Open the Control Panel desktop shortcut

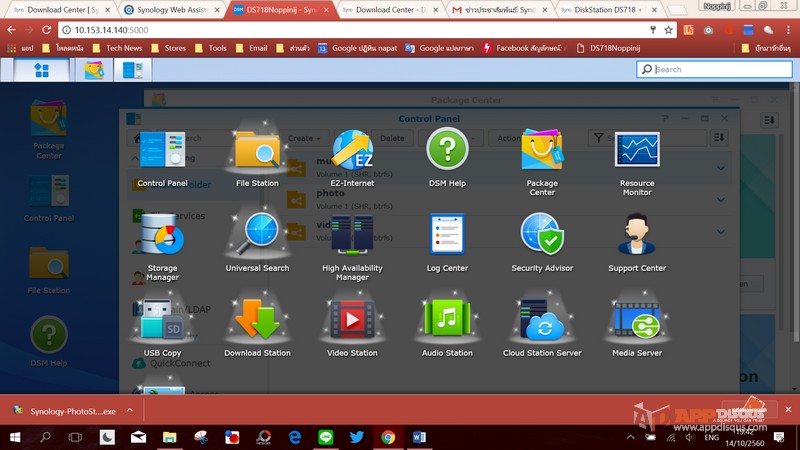click(48, 198)
